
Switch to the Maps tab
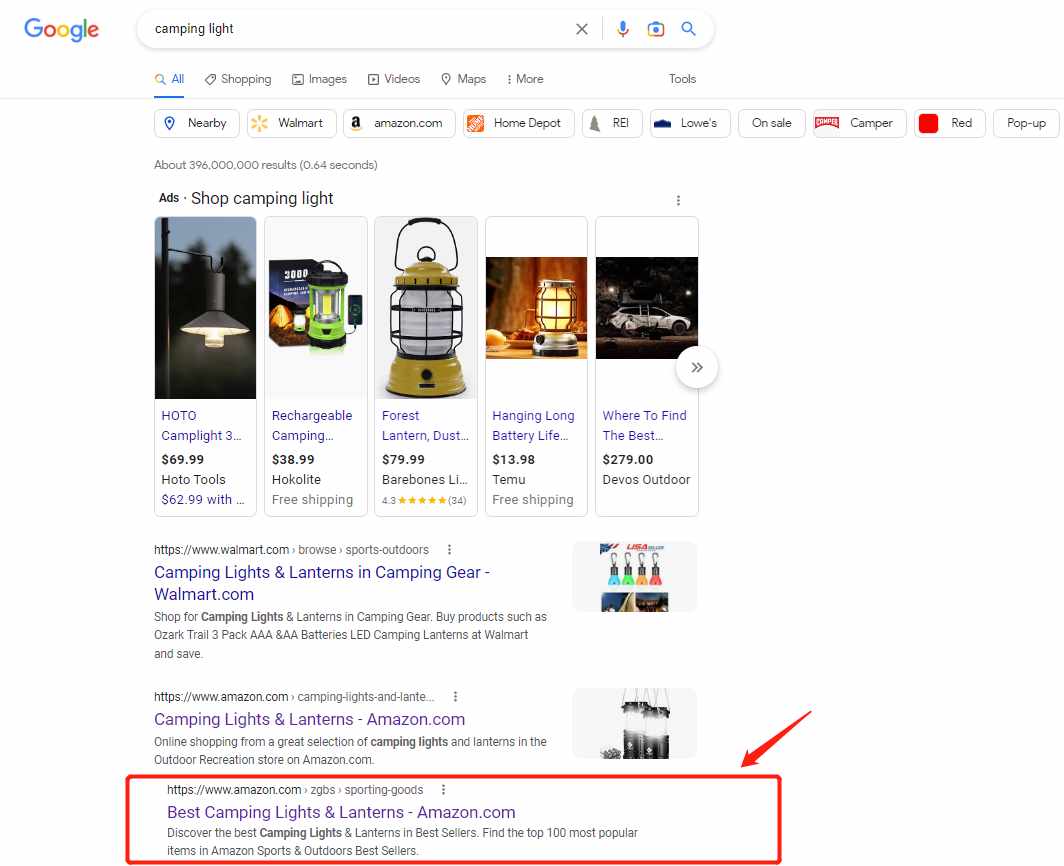point(464,79)
